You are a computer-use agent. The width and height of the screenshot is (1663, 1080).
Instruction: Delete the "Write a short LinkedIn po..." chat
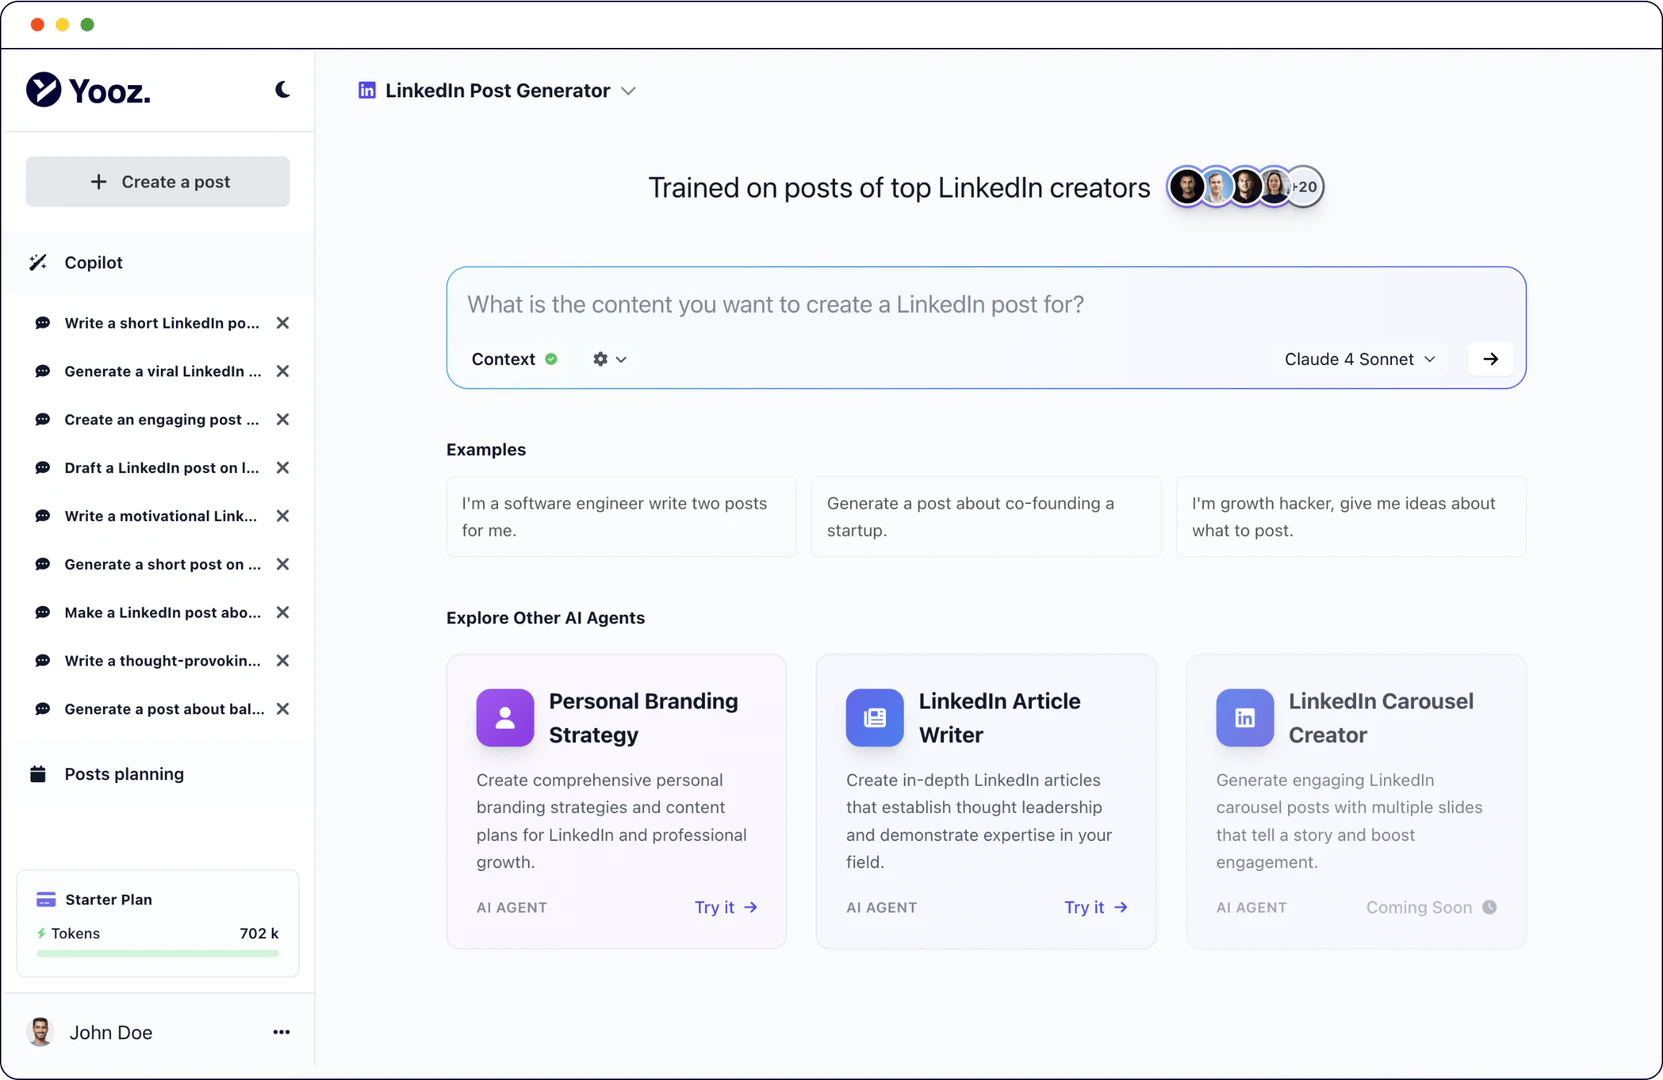(x=283, y=323)
